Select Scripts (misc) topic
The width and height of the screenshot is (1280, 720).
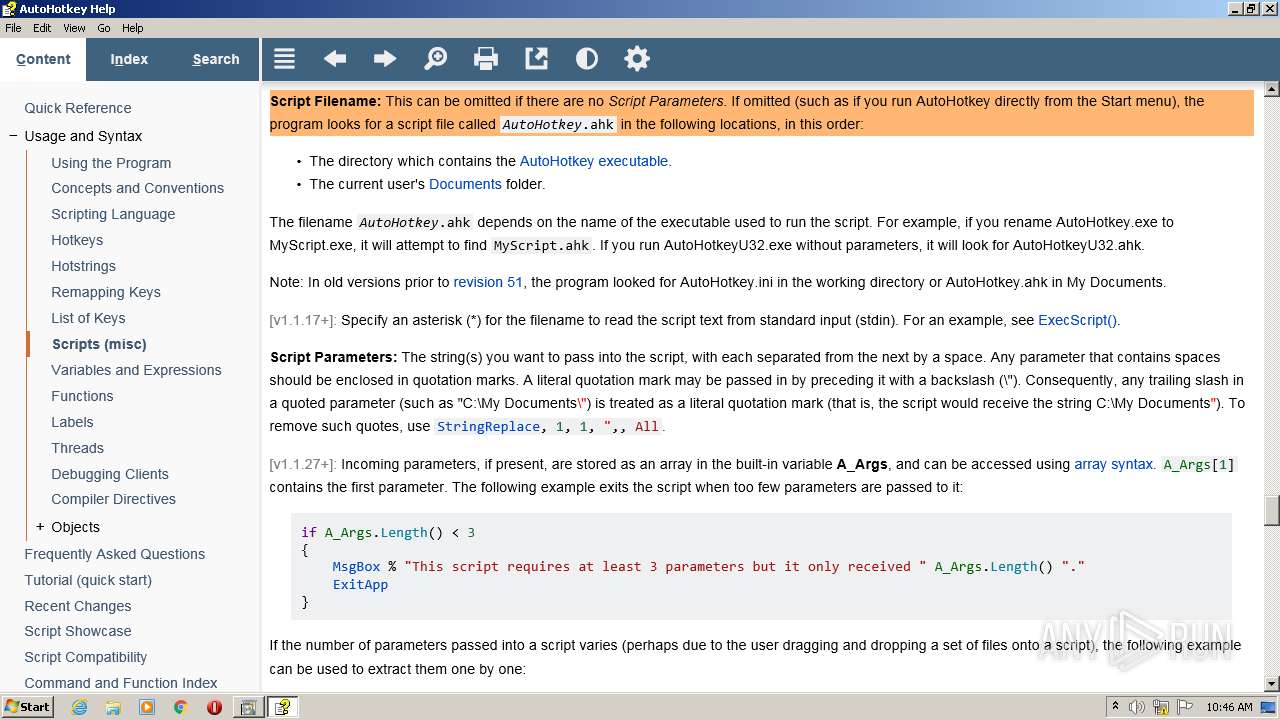coord(99,344)
